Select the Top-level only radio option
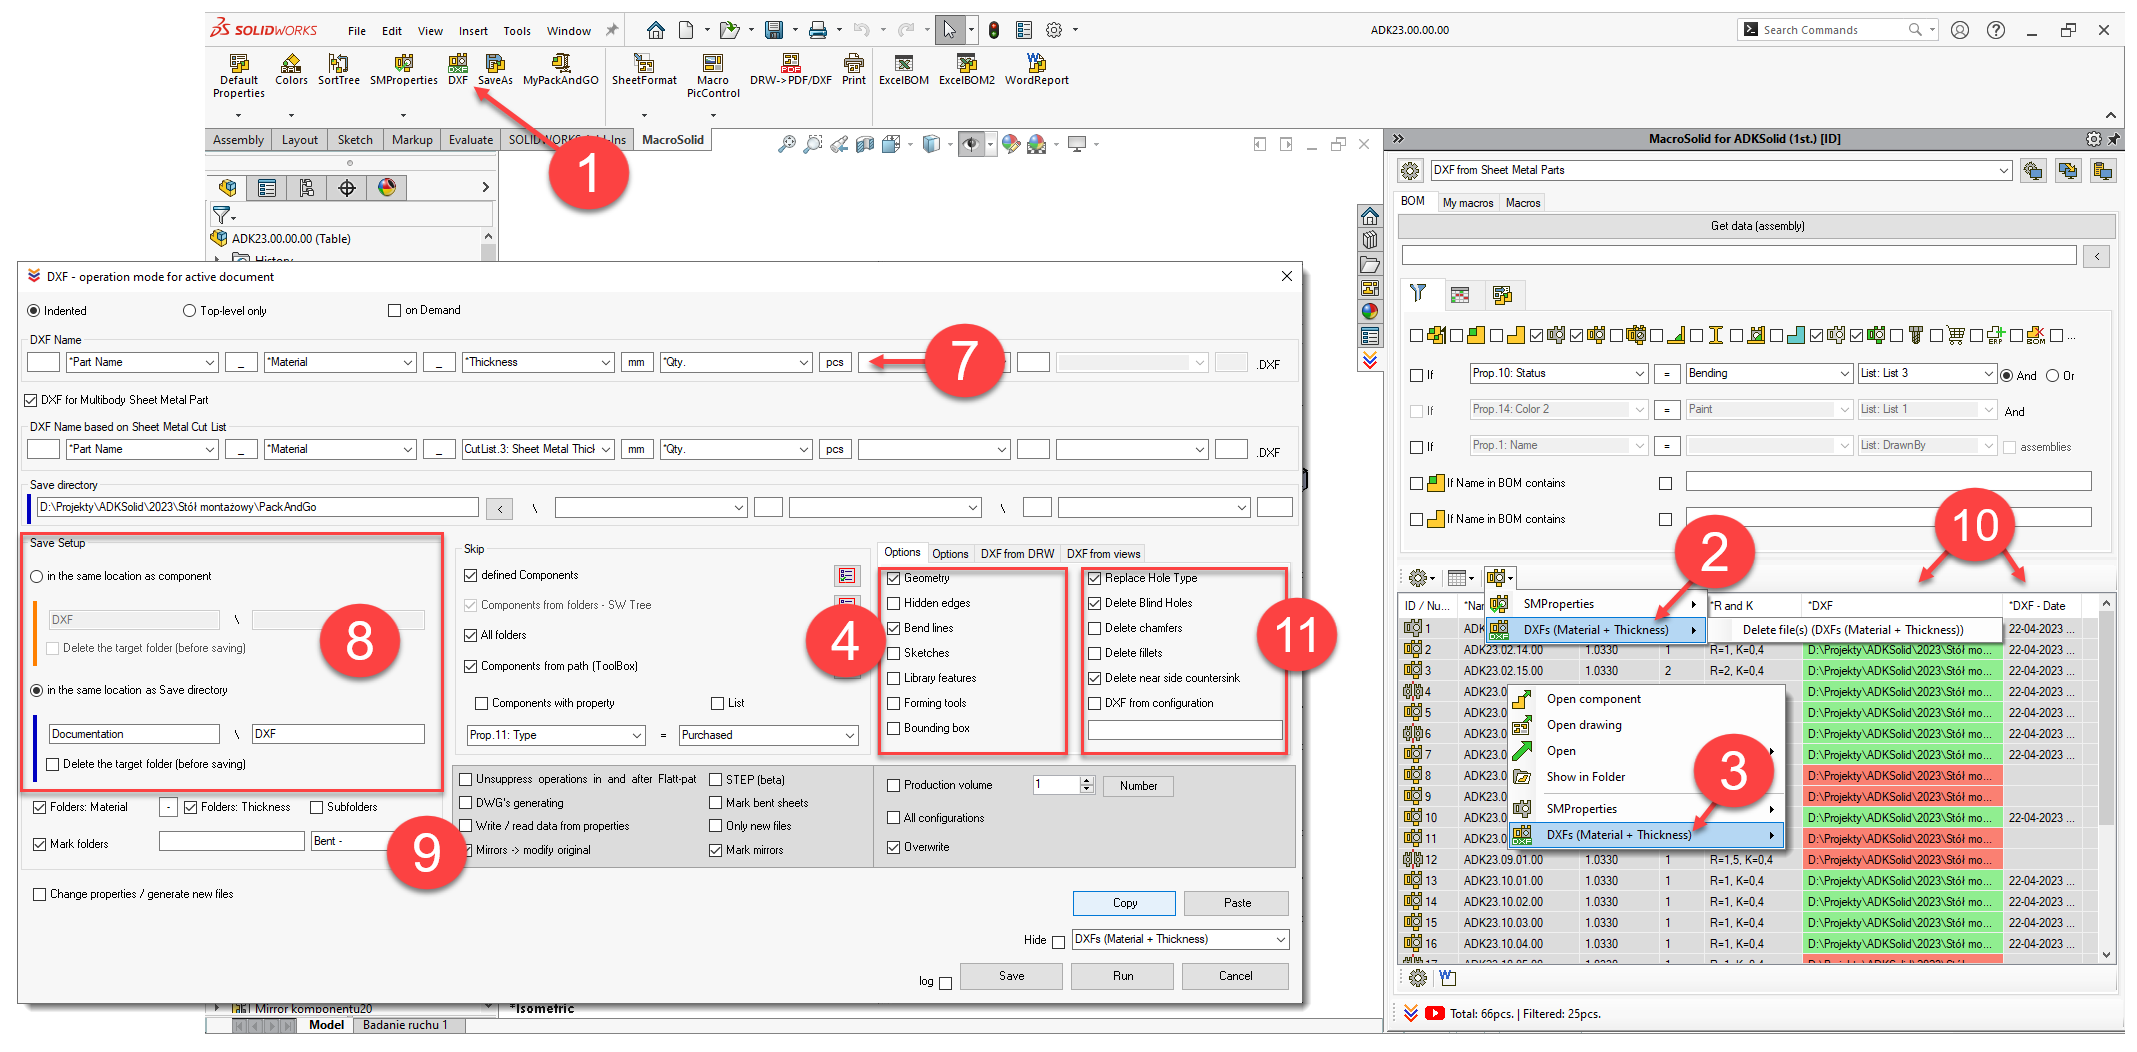 [x=189, y=311]
